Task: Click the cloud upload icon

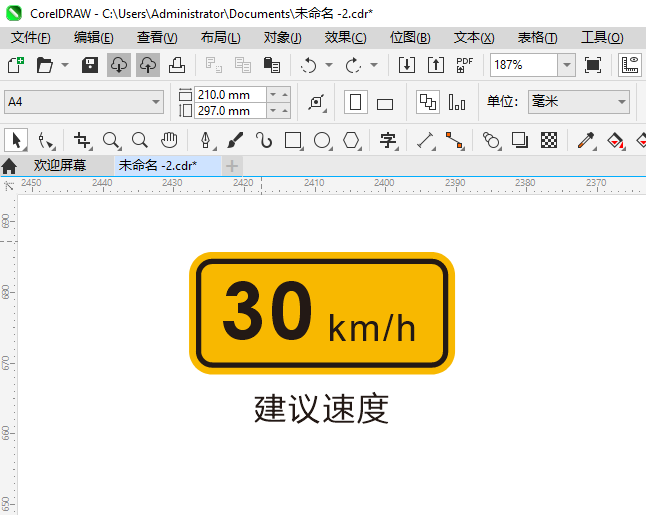Action: [148, 65]
